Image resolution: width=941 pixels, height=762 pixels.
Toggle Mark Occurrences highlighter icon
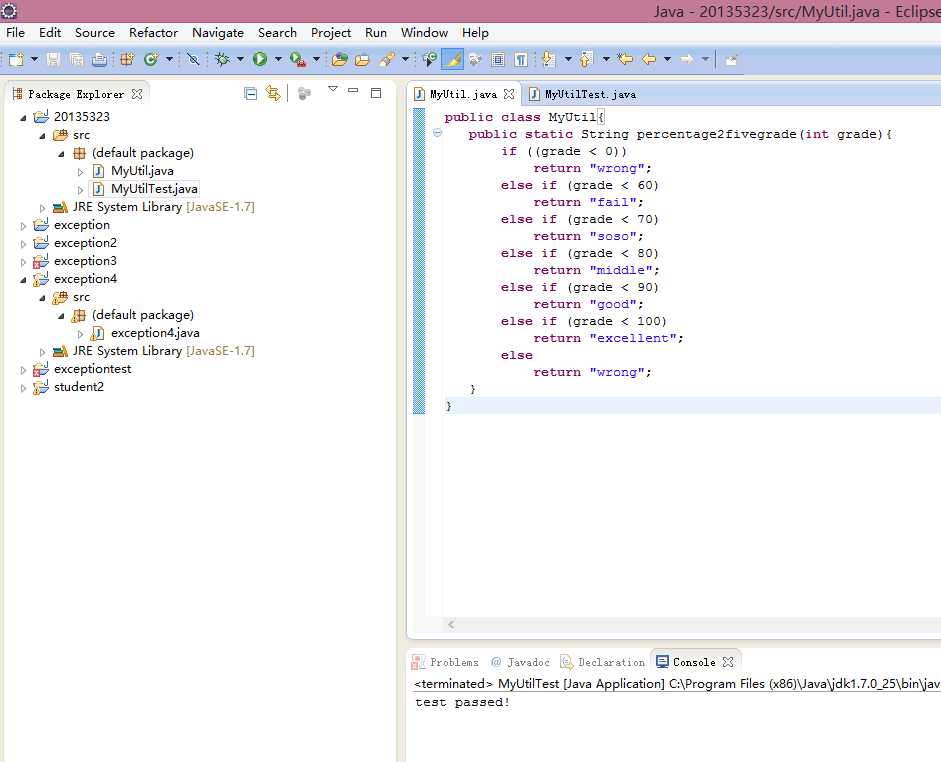pos(452,59)
